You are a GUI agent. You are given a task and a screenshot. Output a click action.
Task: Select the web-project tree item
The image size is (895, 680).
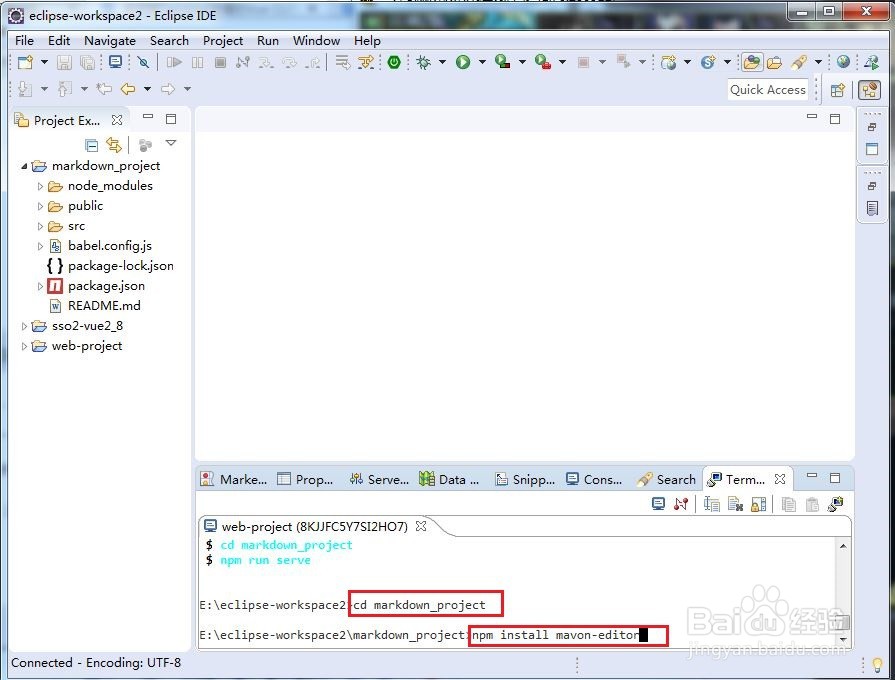tap(87, 345)
